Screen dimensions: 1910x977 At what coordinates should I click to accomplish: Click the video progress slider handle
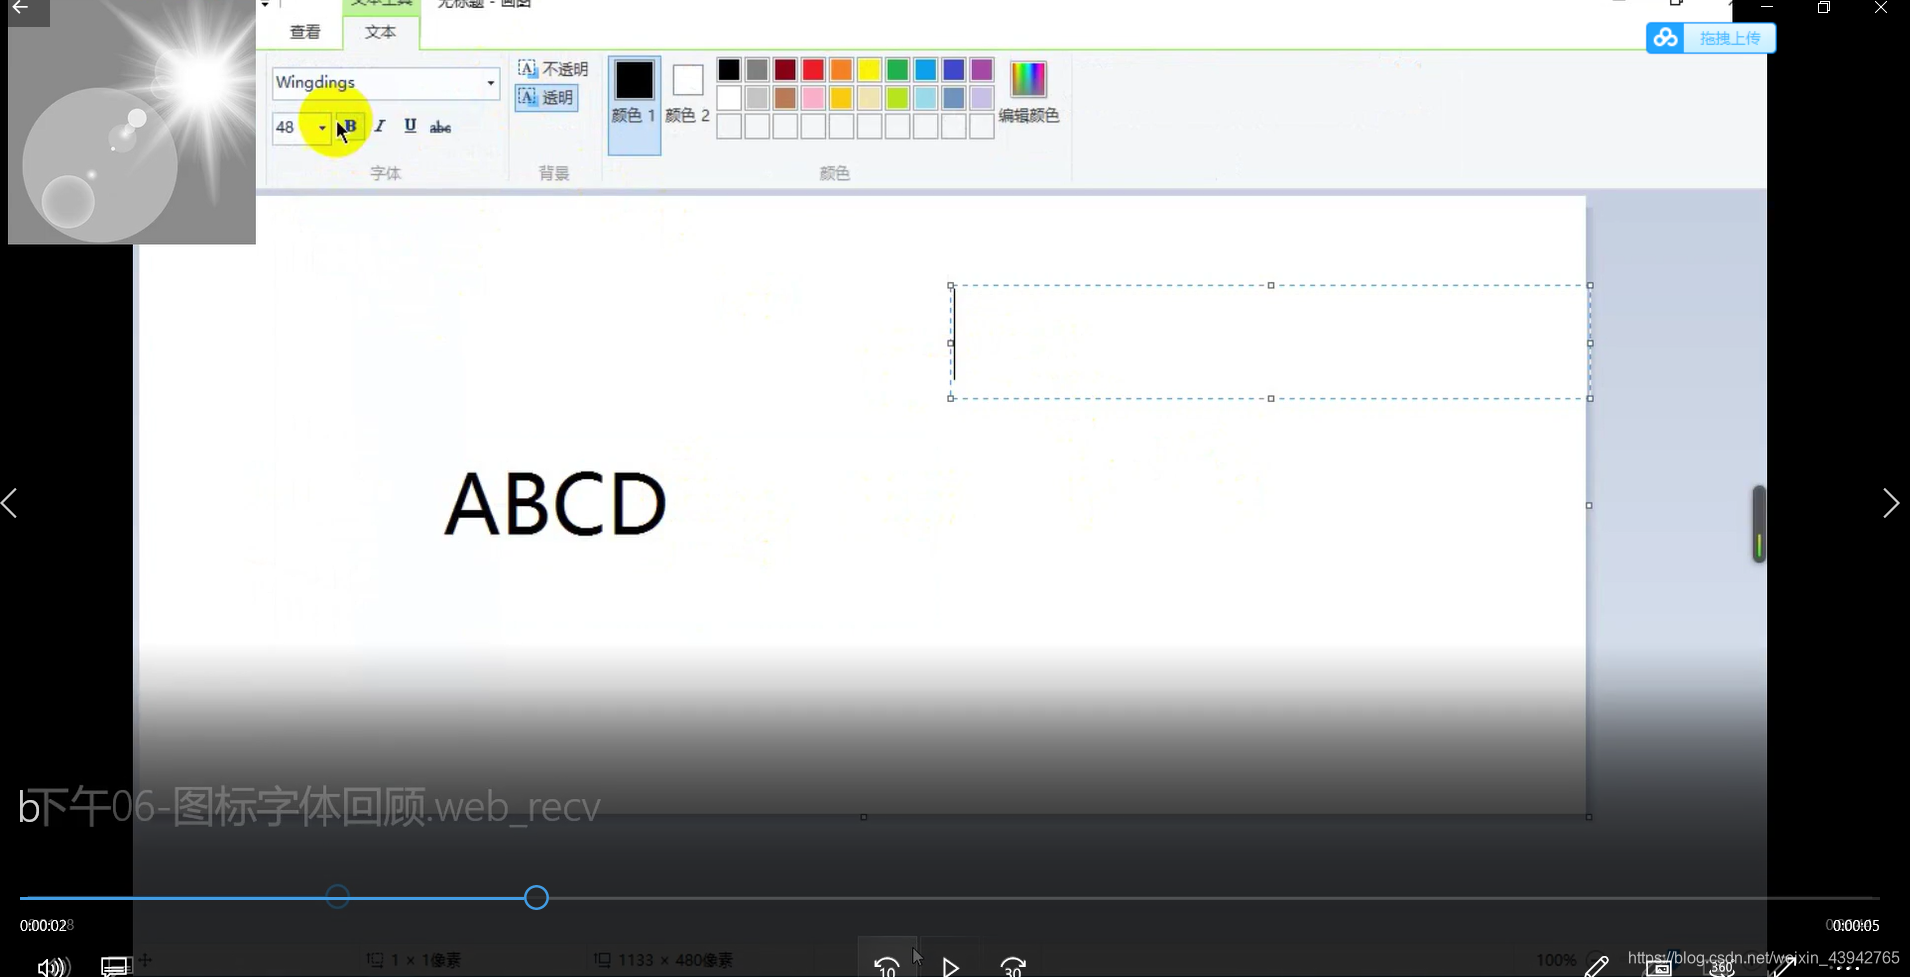point(536,898)
